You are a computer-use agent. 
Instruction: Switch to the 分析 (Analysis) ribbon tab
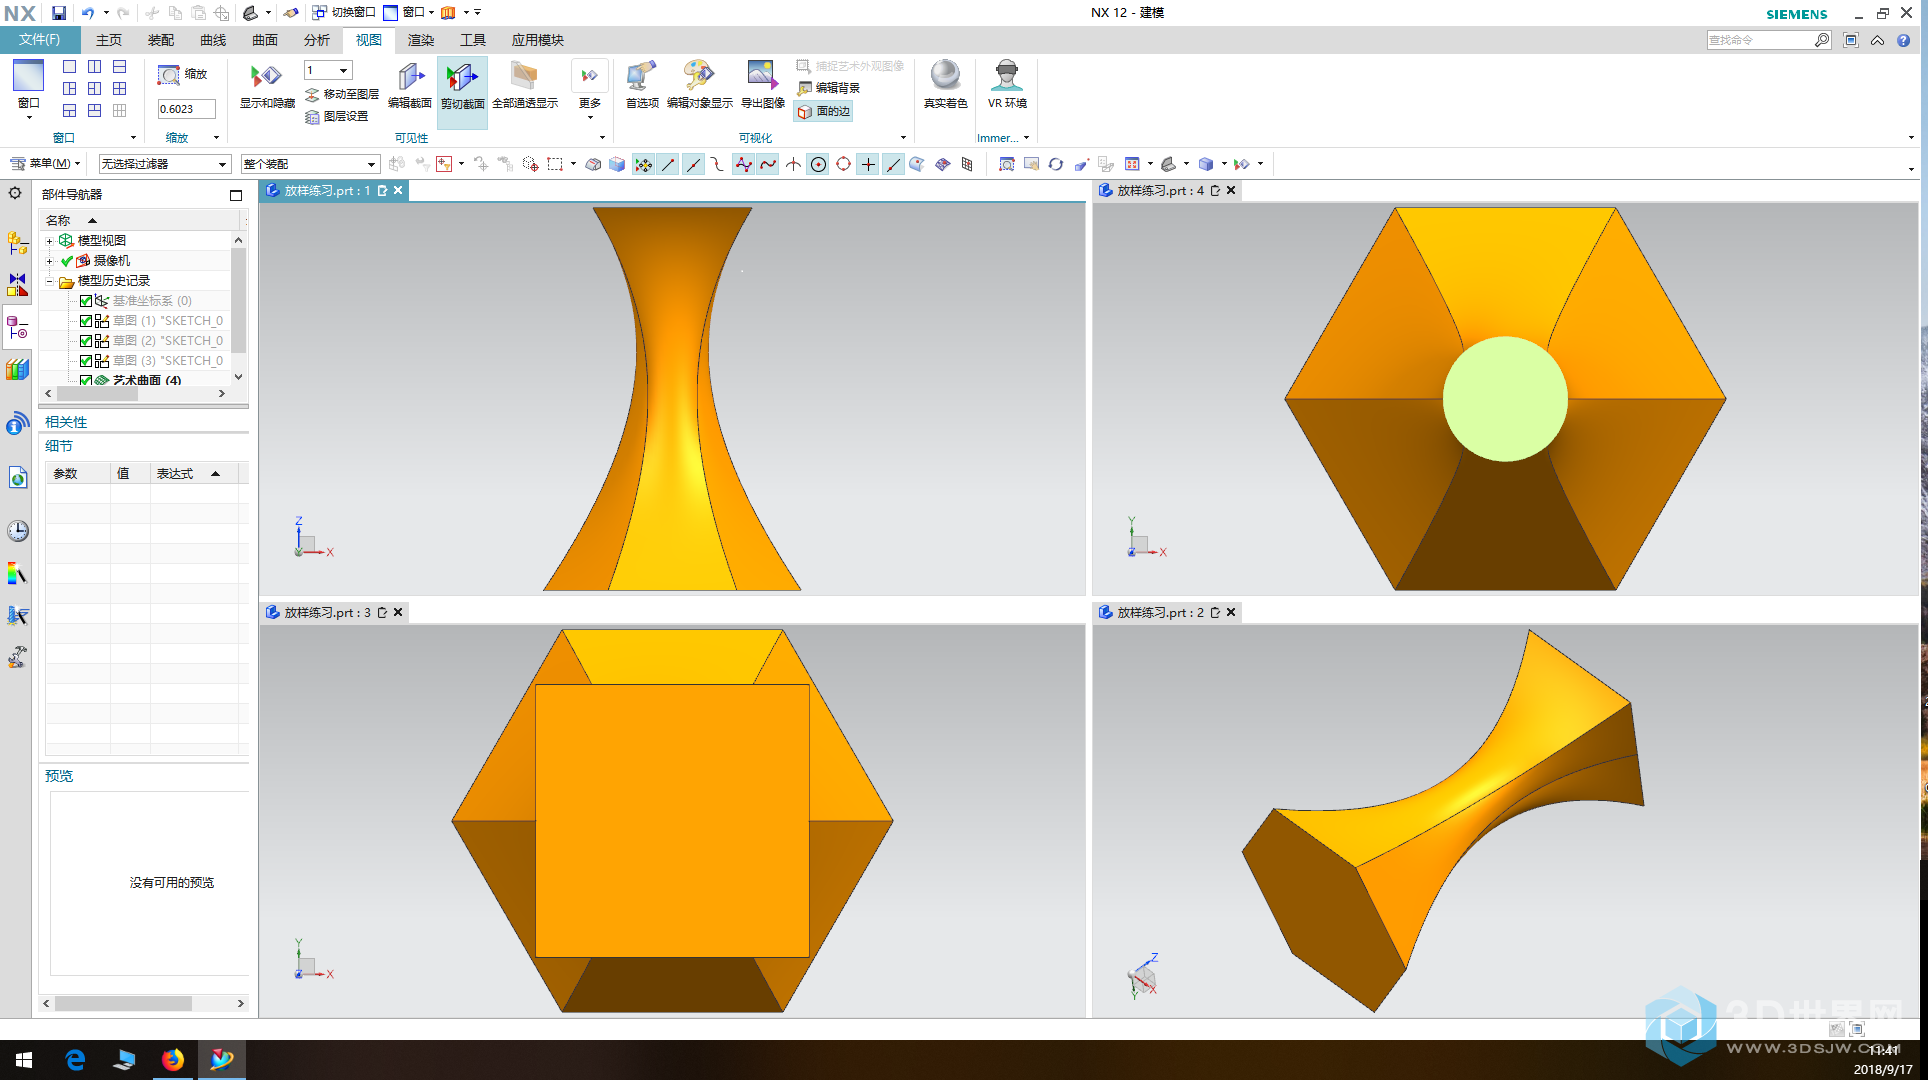(316, 40)
